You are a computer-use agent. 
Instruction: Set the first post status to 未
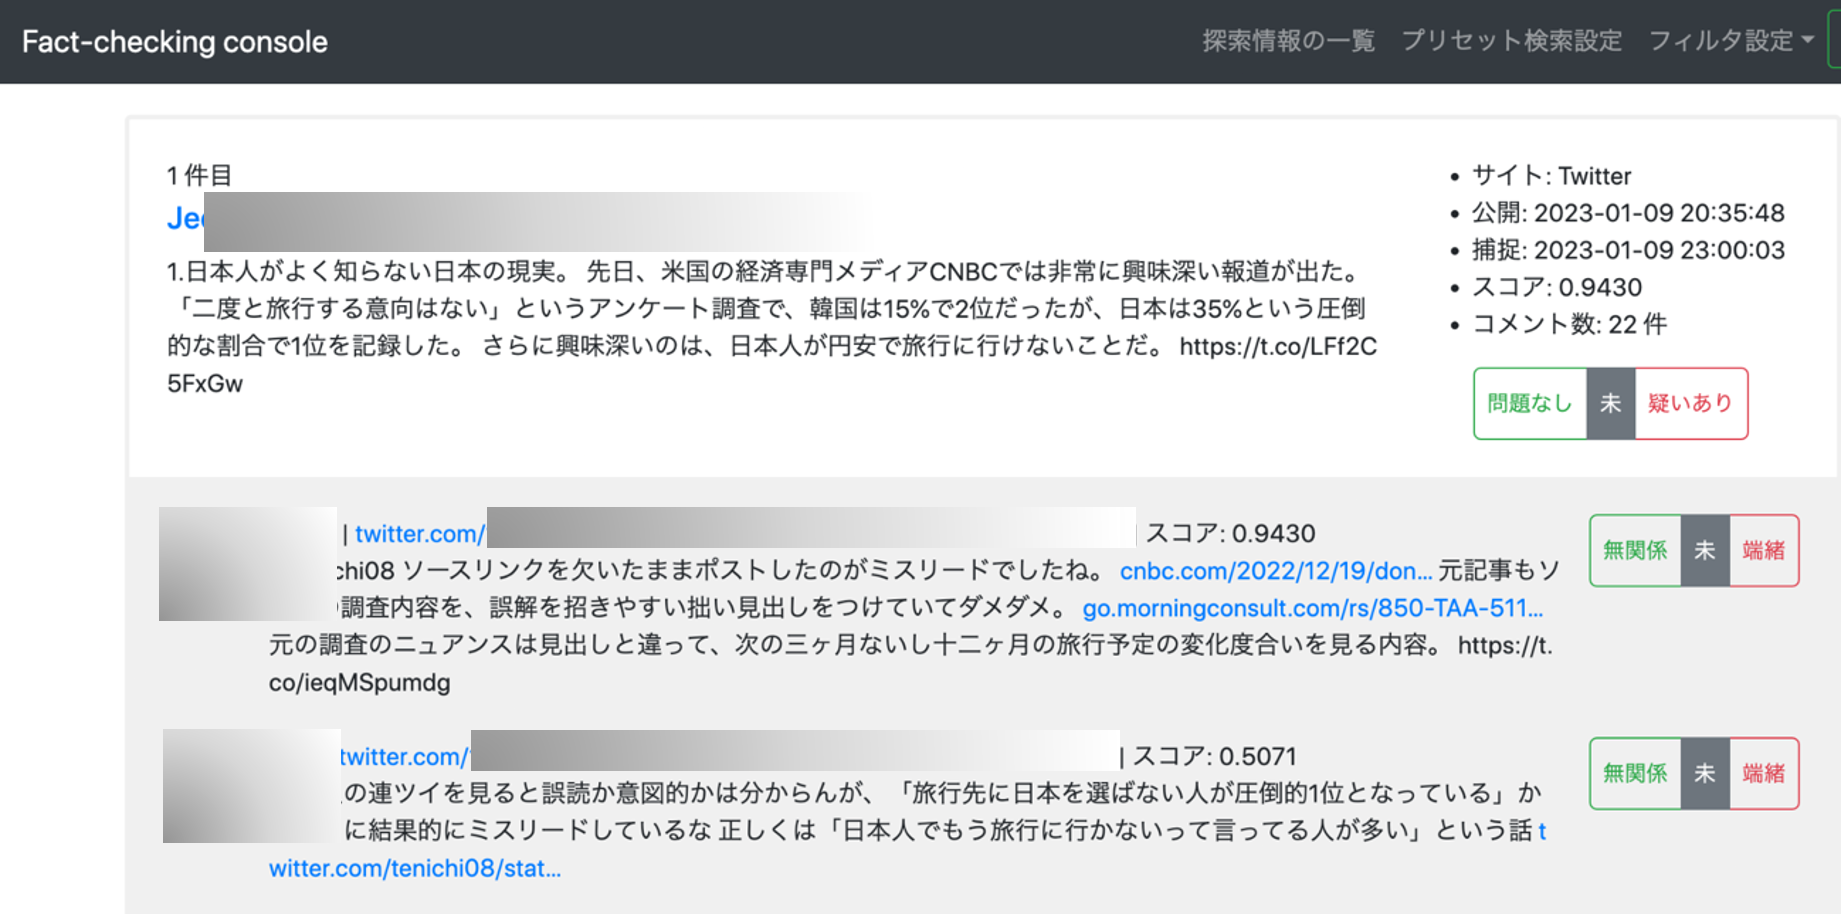pyautogui.click(x=1610, y=403)
